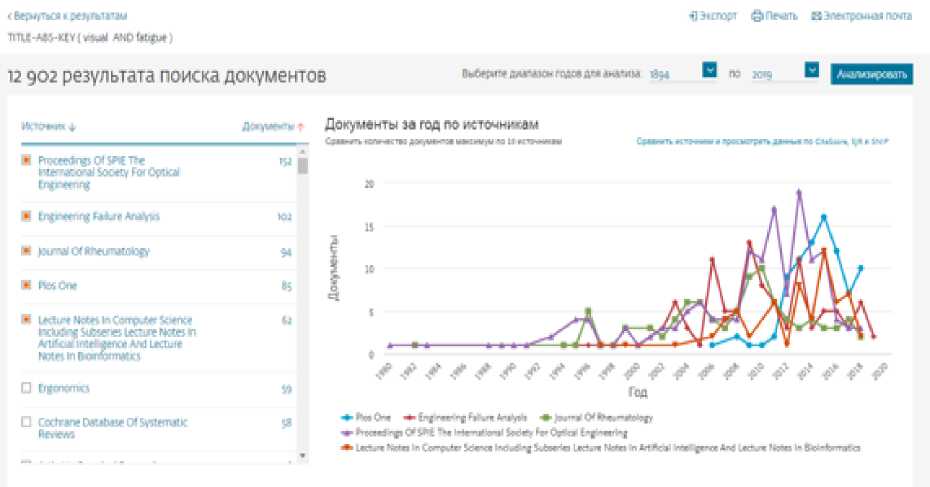Uncheck the Plos One source checkbox

(27, 285)
